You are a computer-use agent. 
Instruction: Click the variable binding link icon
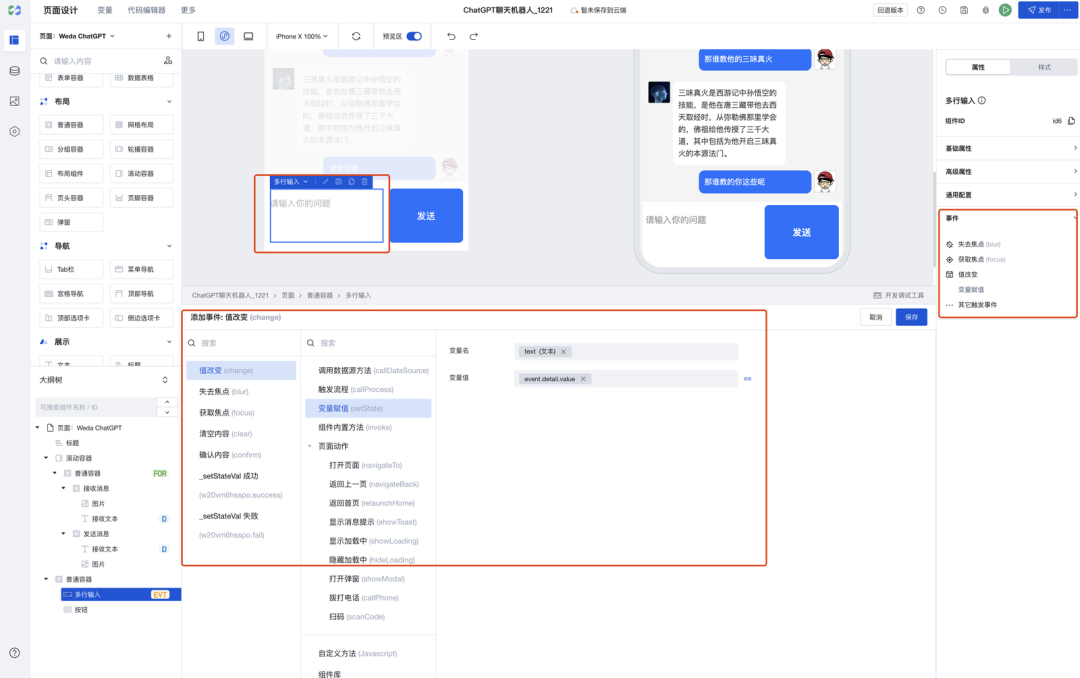click(747, 378)
